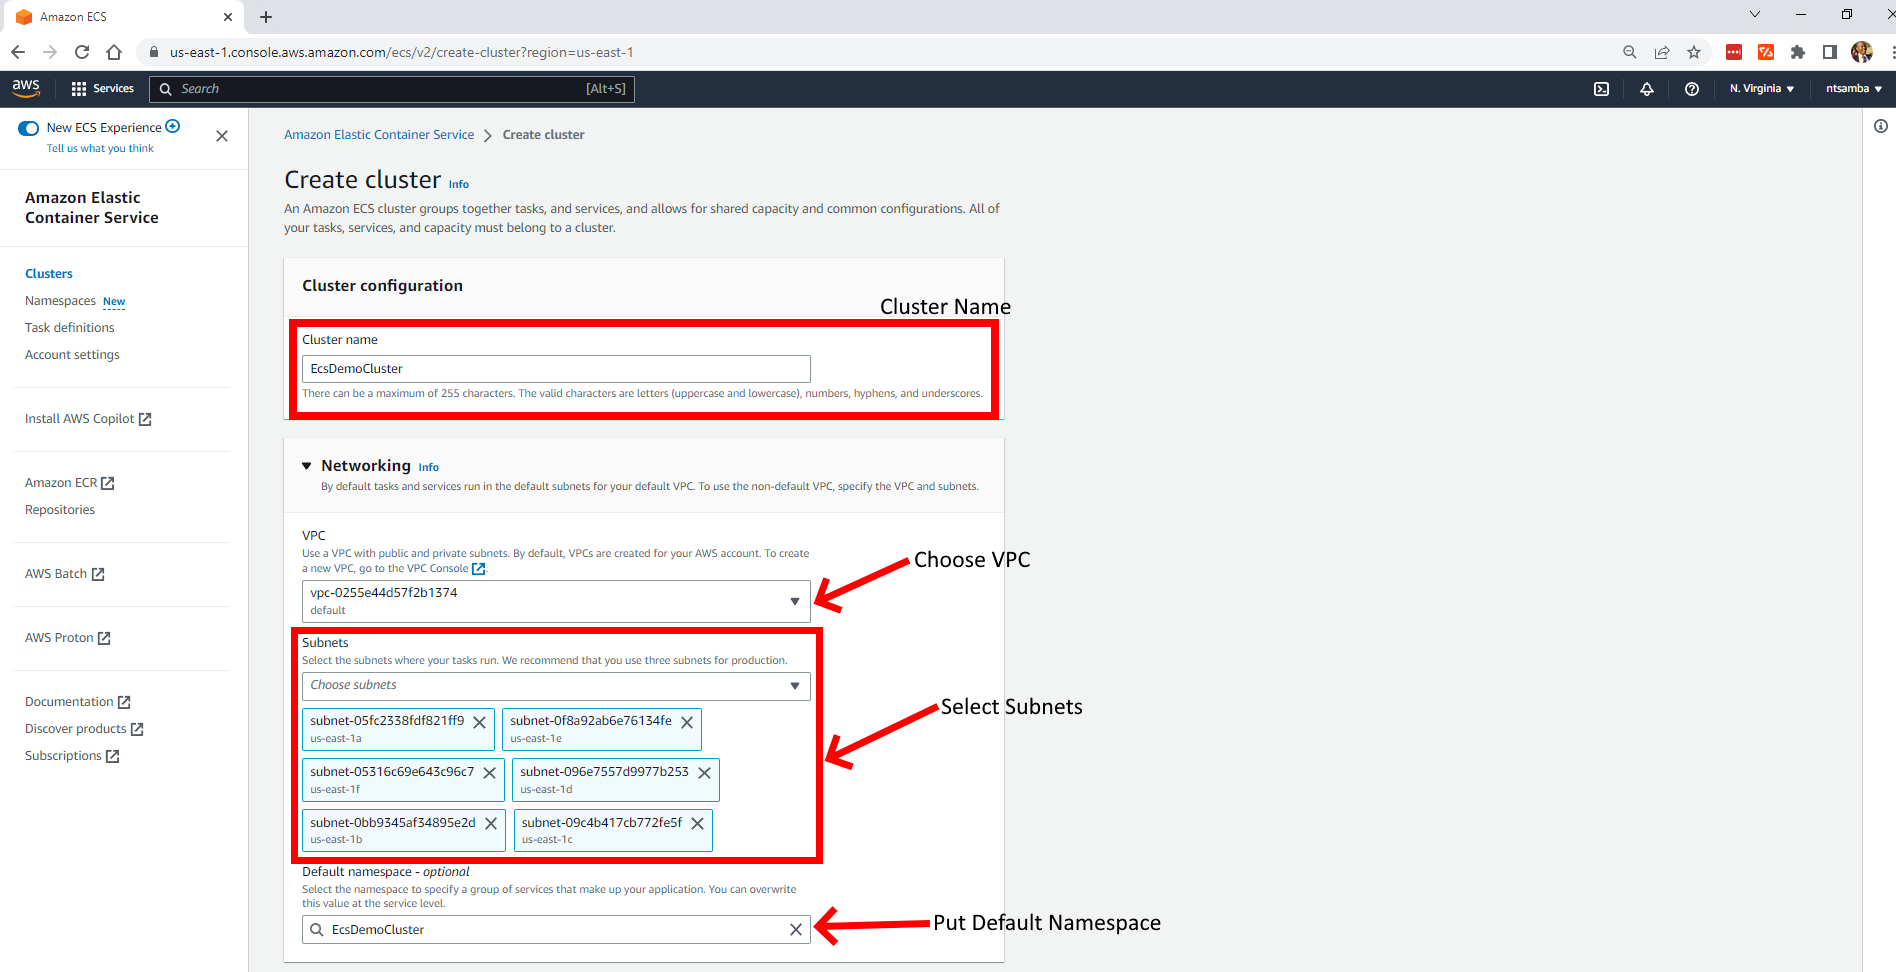1896x972 pixels.
Task: Open the N. Virginia region menu
Action: tap(1761, 89)
